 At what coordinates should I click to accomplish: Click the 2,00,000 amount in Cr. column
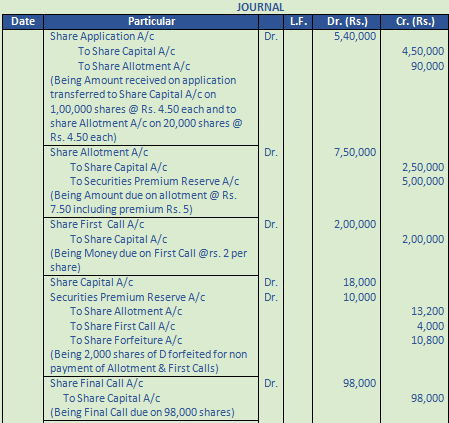point(423,239)
